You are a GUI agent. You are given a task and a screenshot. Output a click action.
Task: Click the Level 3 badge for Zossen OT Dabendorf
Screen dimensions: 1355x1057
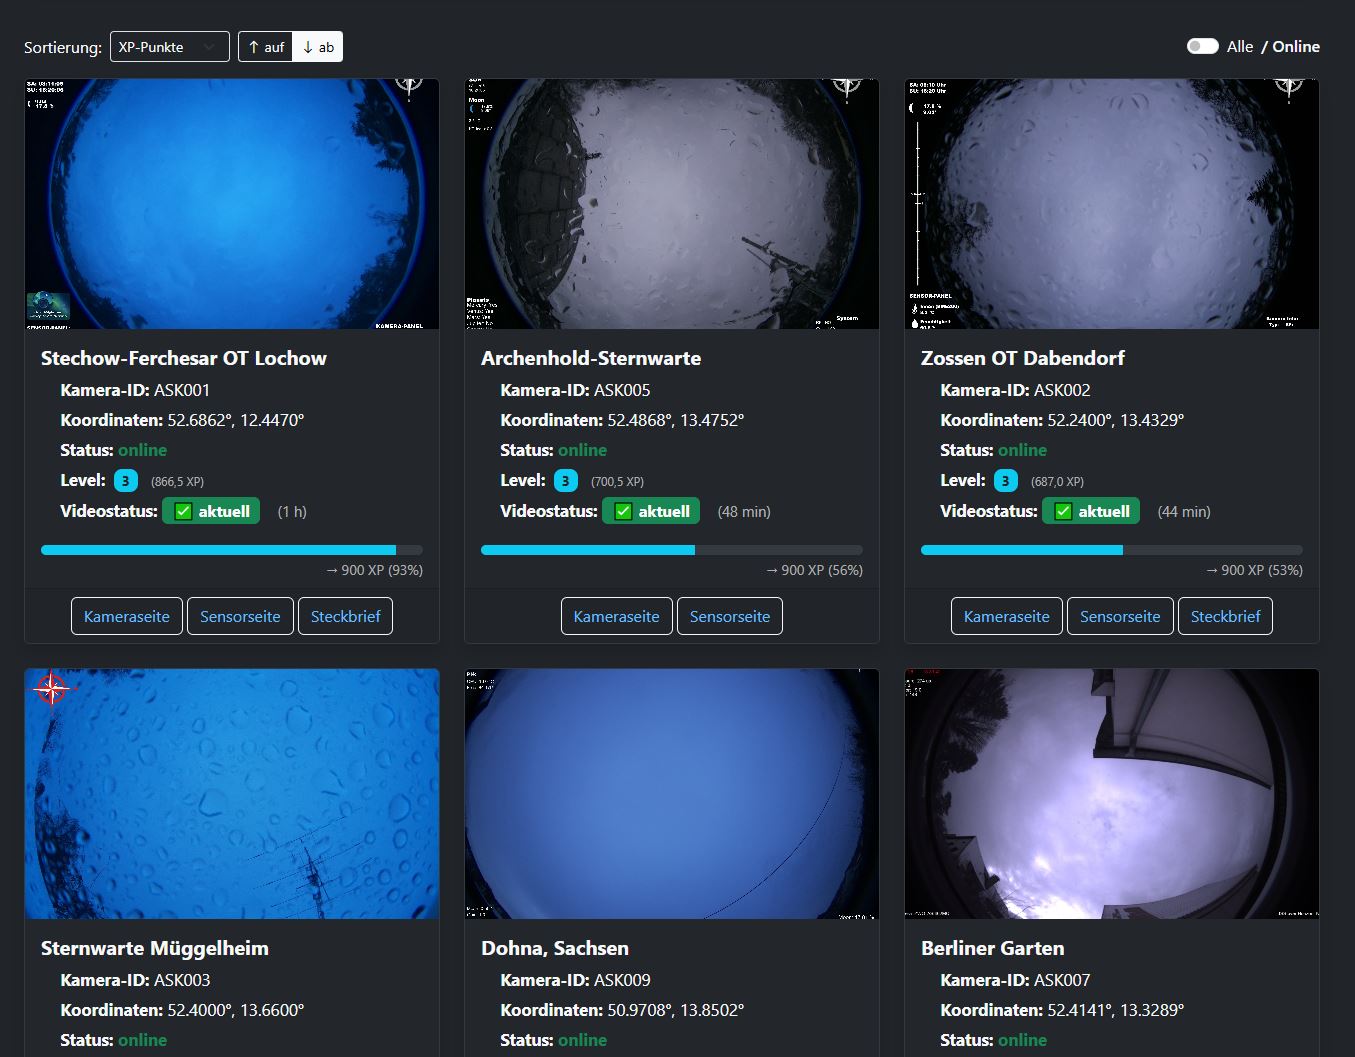point(1005,480)
